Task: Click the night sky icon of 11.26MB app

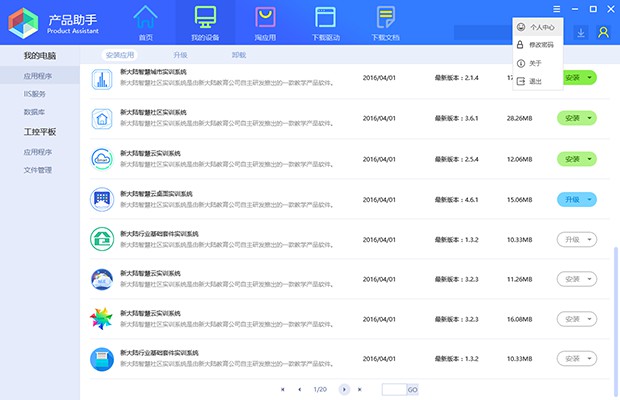Action: click(102, 279)
